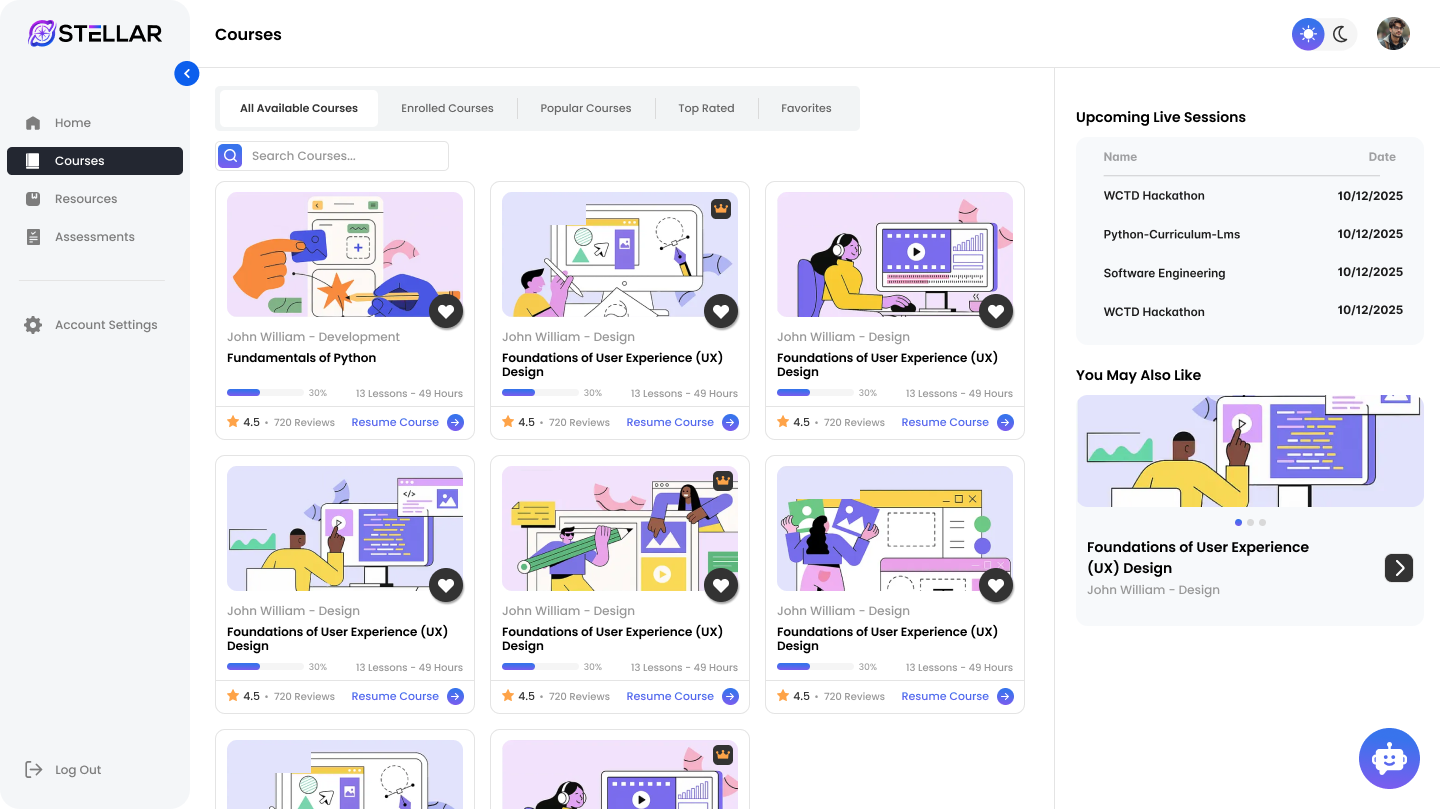Click the Stellar logo
Image resolution: width=1440 pixels, height=809 pixels.
pyautogui.click(x=95, y=34)
